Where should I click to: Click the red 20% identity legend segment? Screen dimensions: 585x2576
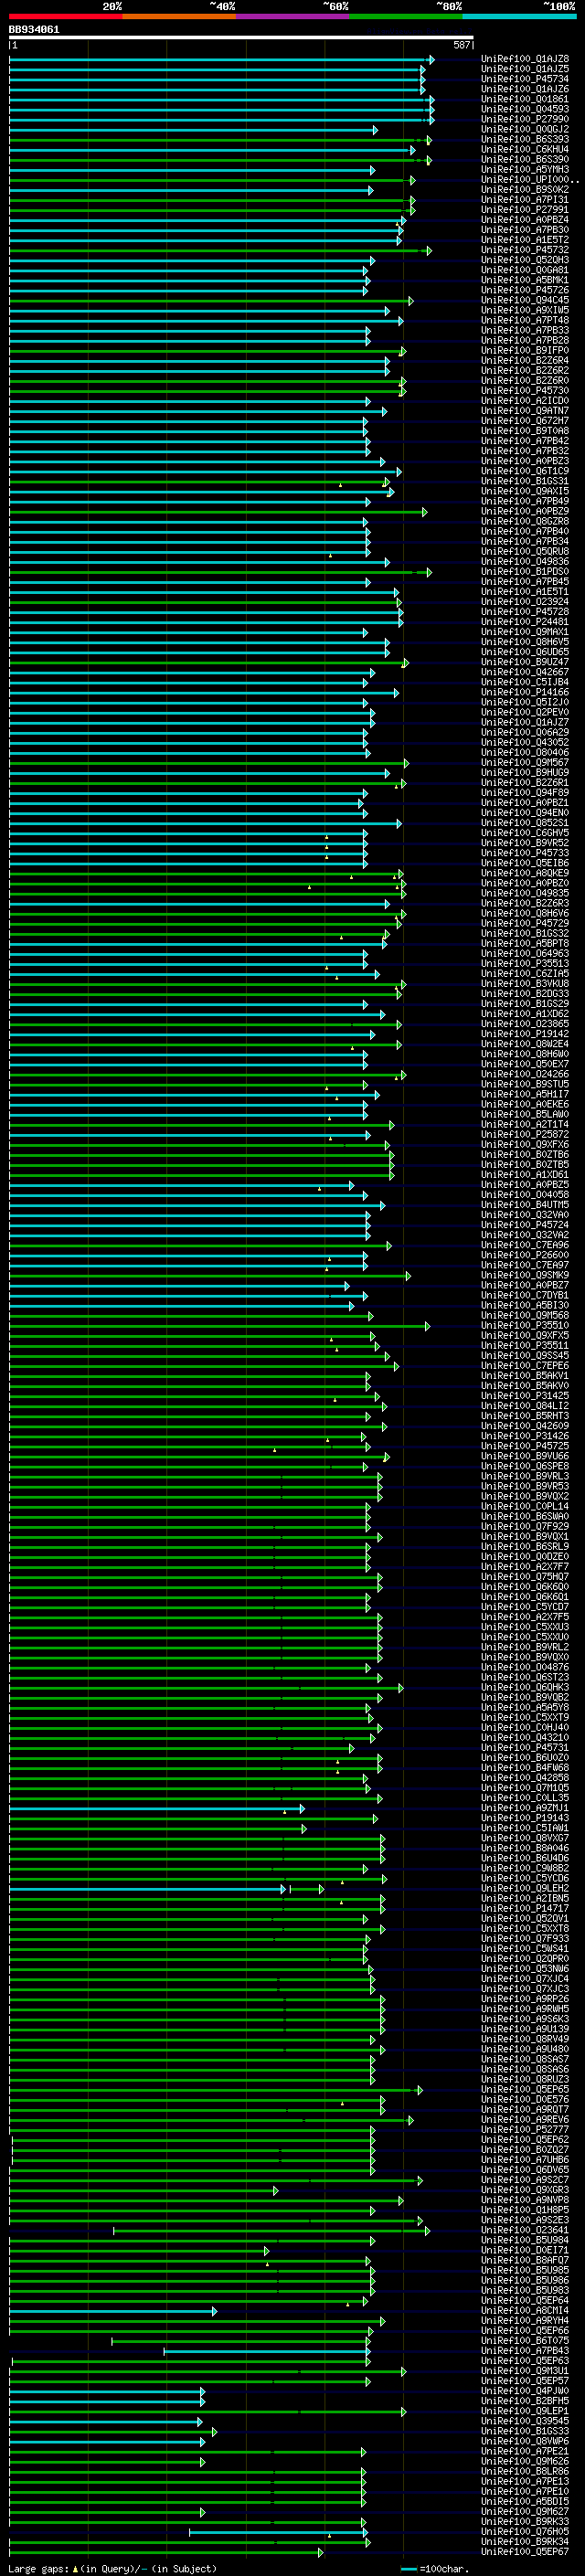[x=66, y=16]
